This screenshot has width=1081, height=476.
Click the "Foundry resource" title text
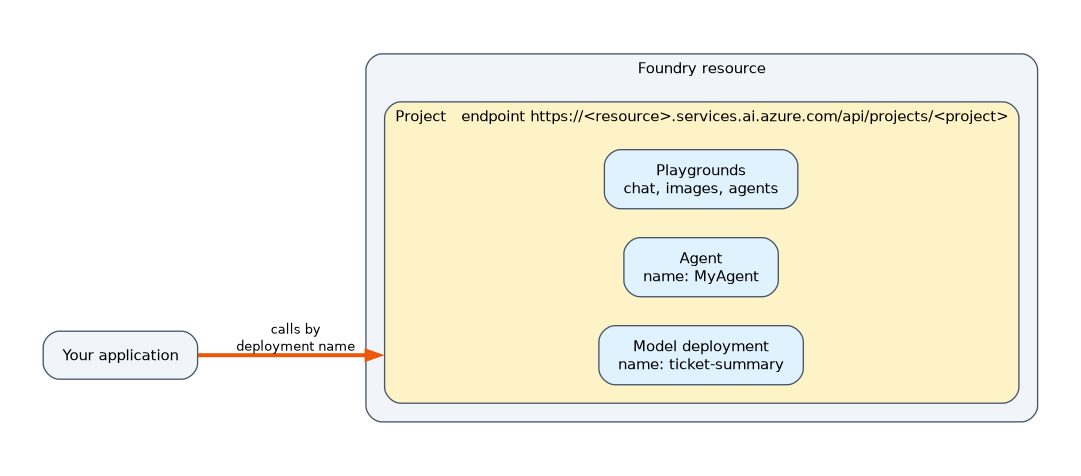(701, 68)
